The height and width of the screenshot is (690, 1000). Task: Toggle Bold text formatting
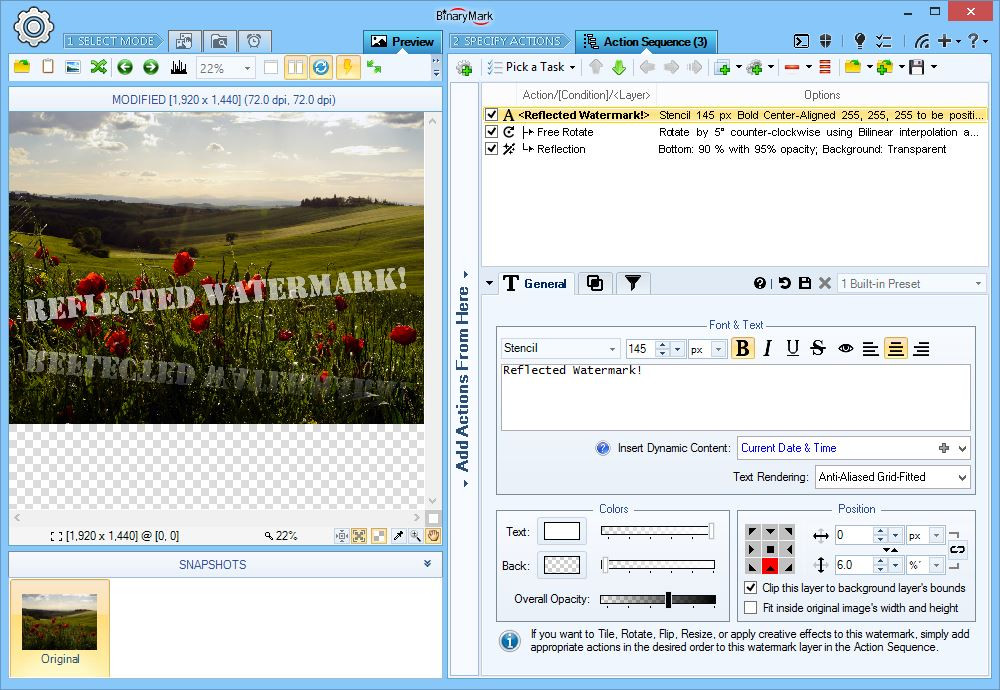(742, 349)
